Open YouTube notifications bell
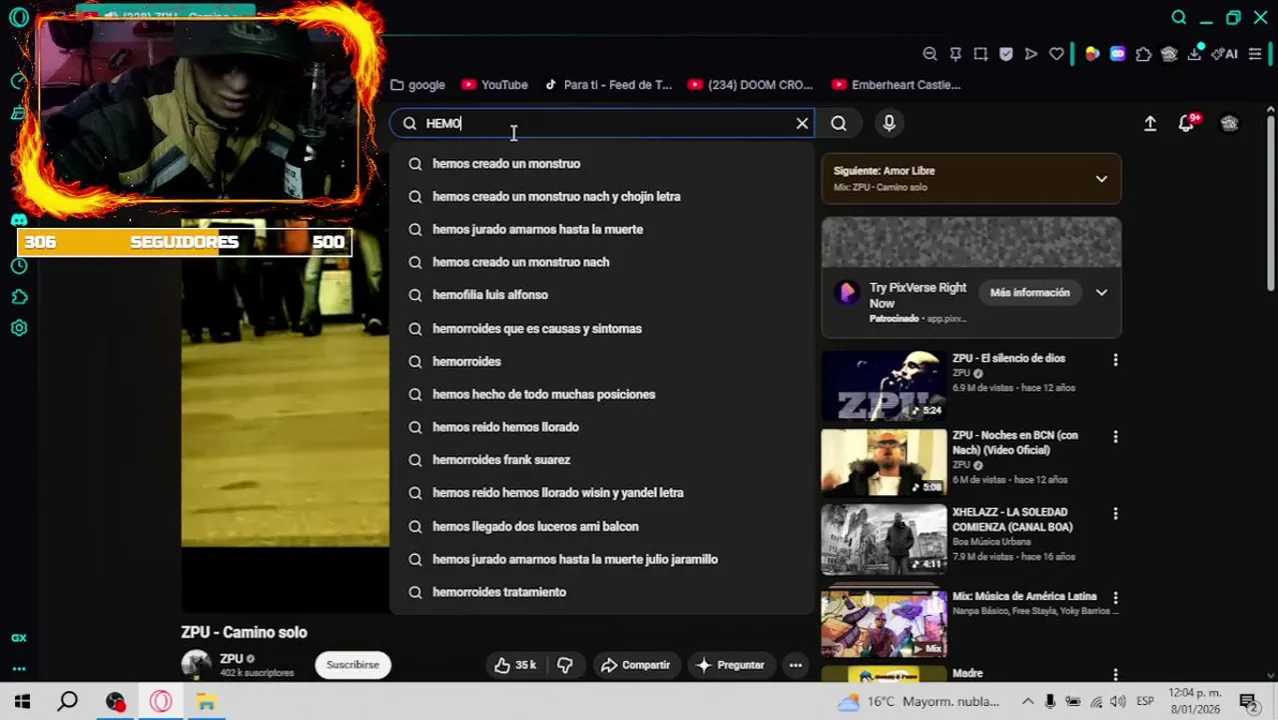Image resolution: width=1278 pixels, height=720 pixels. coord(1187,123)
